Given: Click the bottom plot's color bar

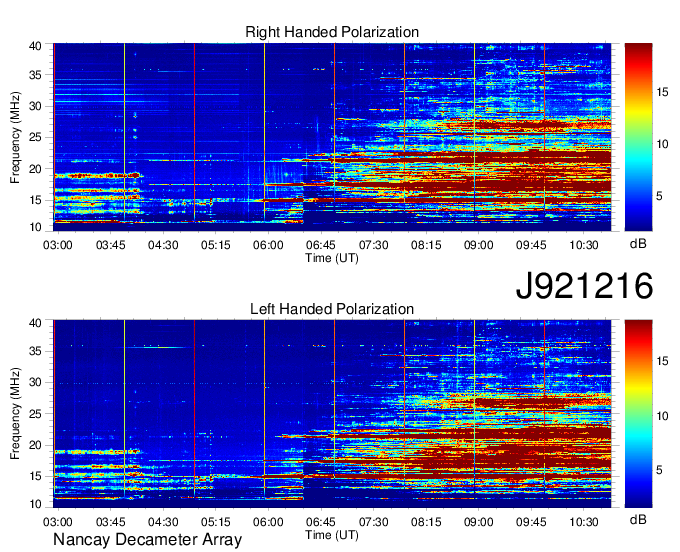Looking at the screenshot, I should [638, 414].
